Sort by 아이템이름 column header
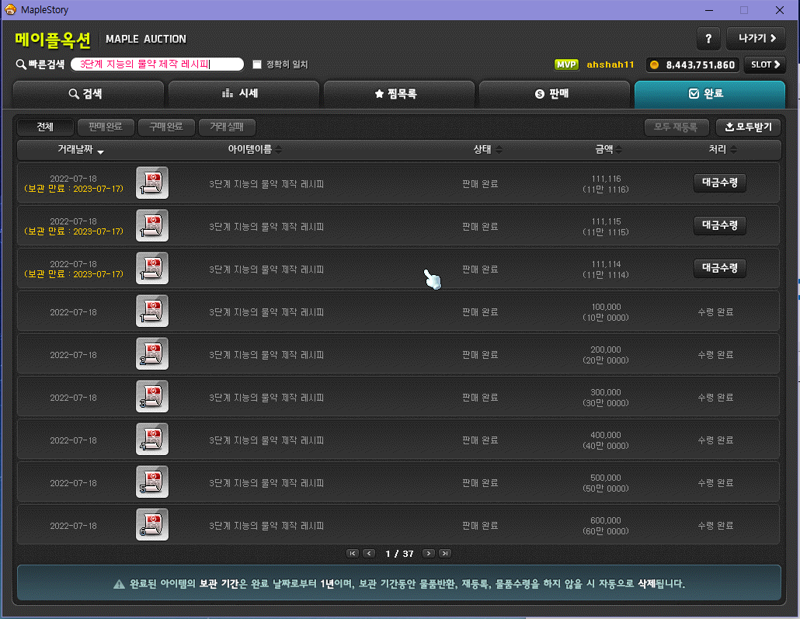Screen dimensions: 800x619 [255, 150]
